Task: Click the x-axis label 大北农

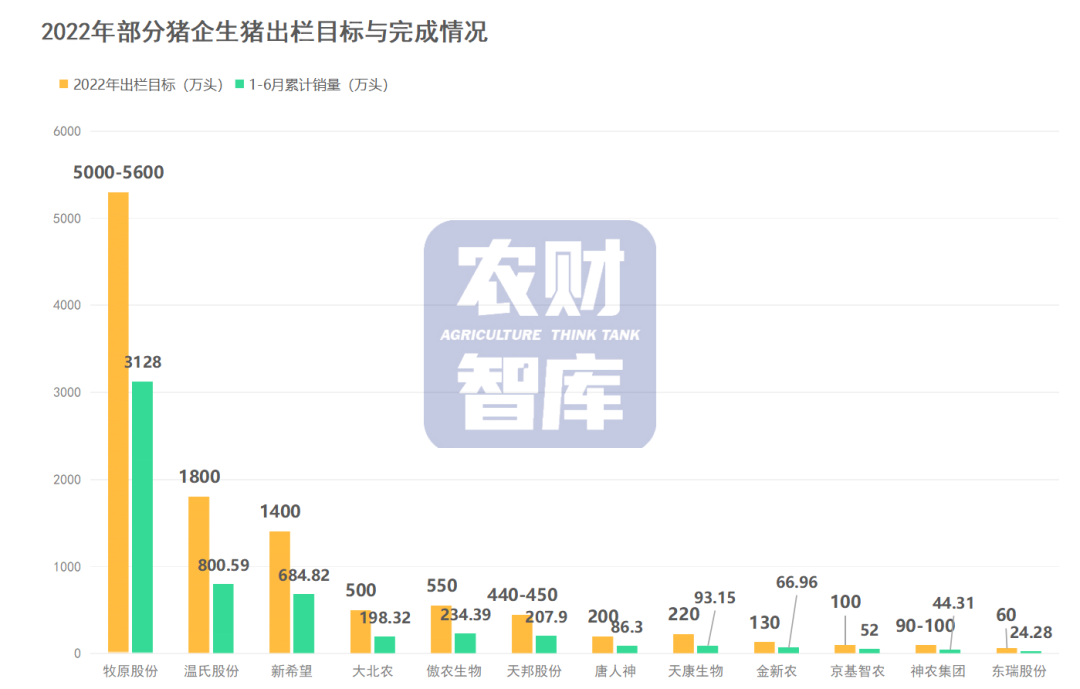Action: (x=373, y=671)
